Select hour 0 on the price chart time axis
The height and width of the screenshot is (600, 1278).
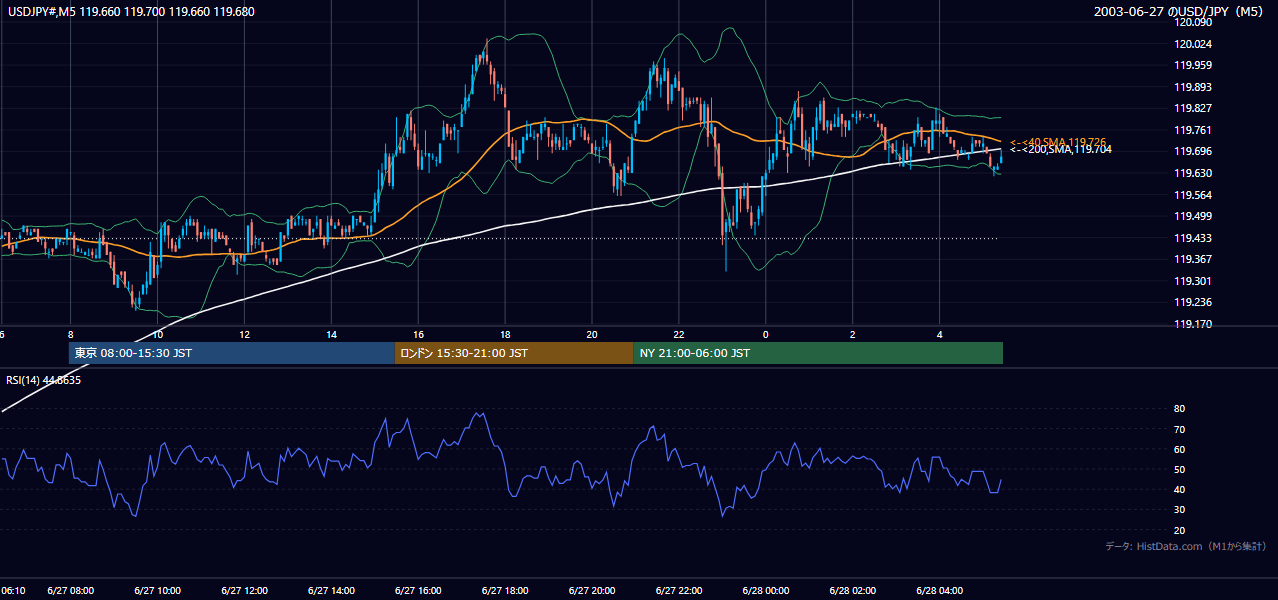[x=766, y=334]
